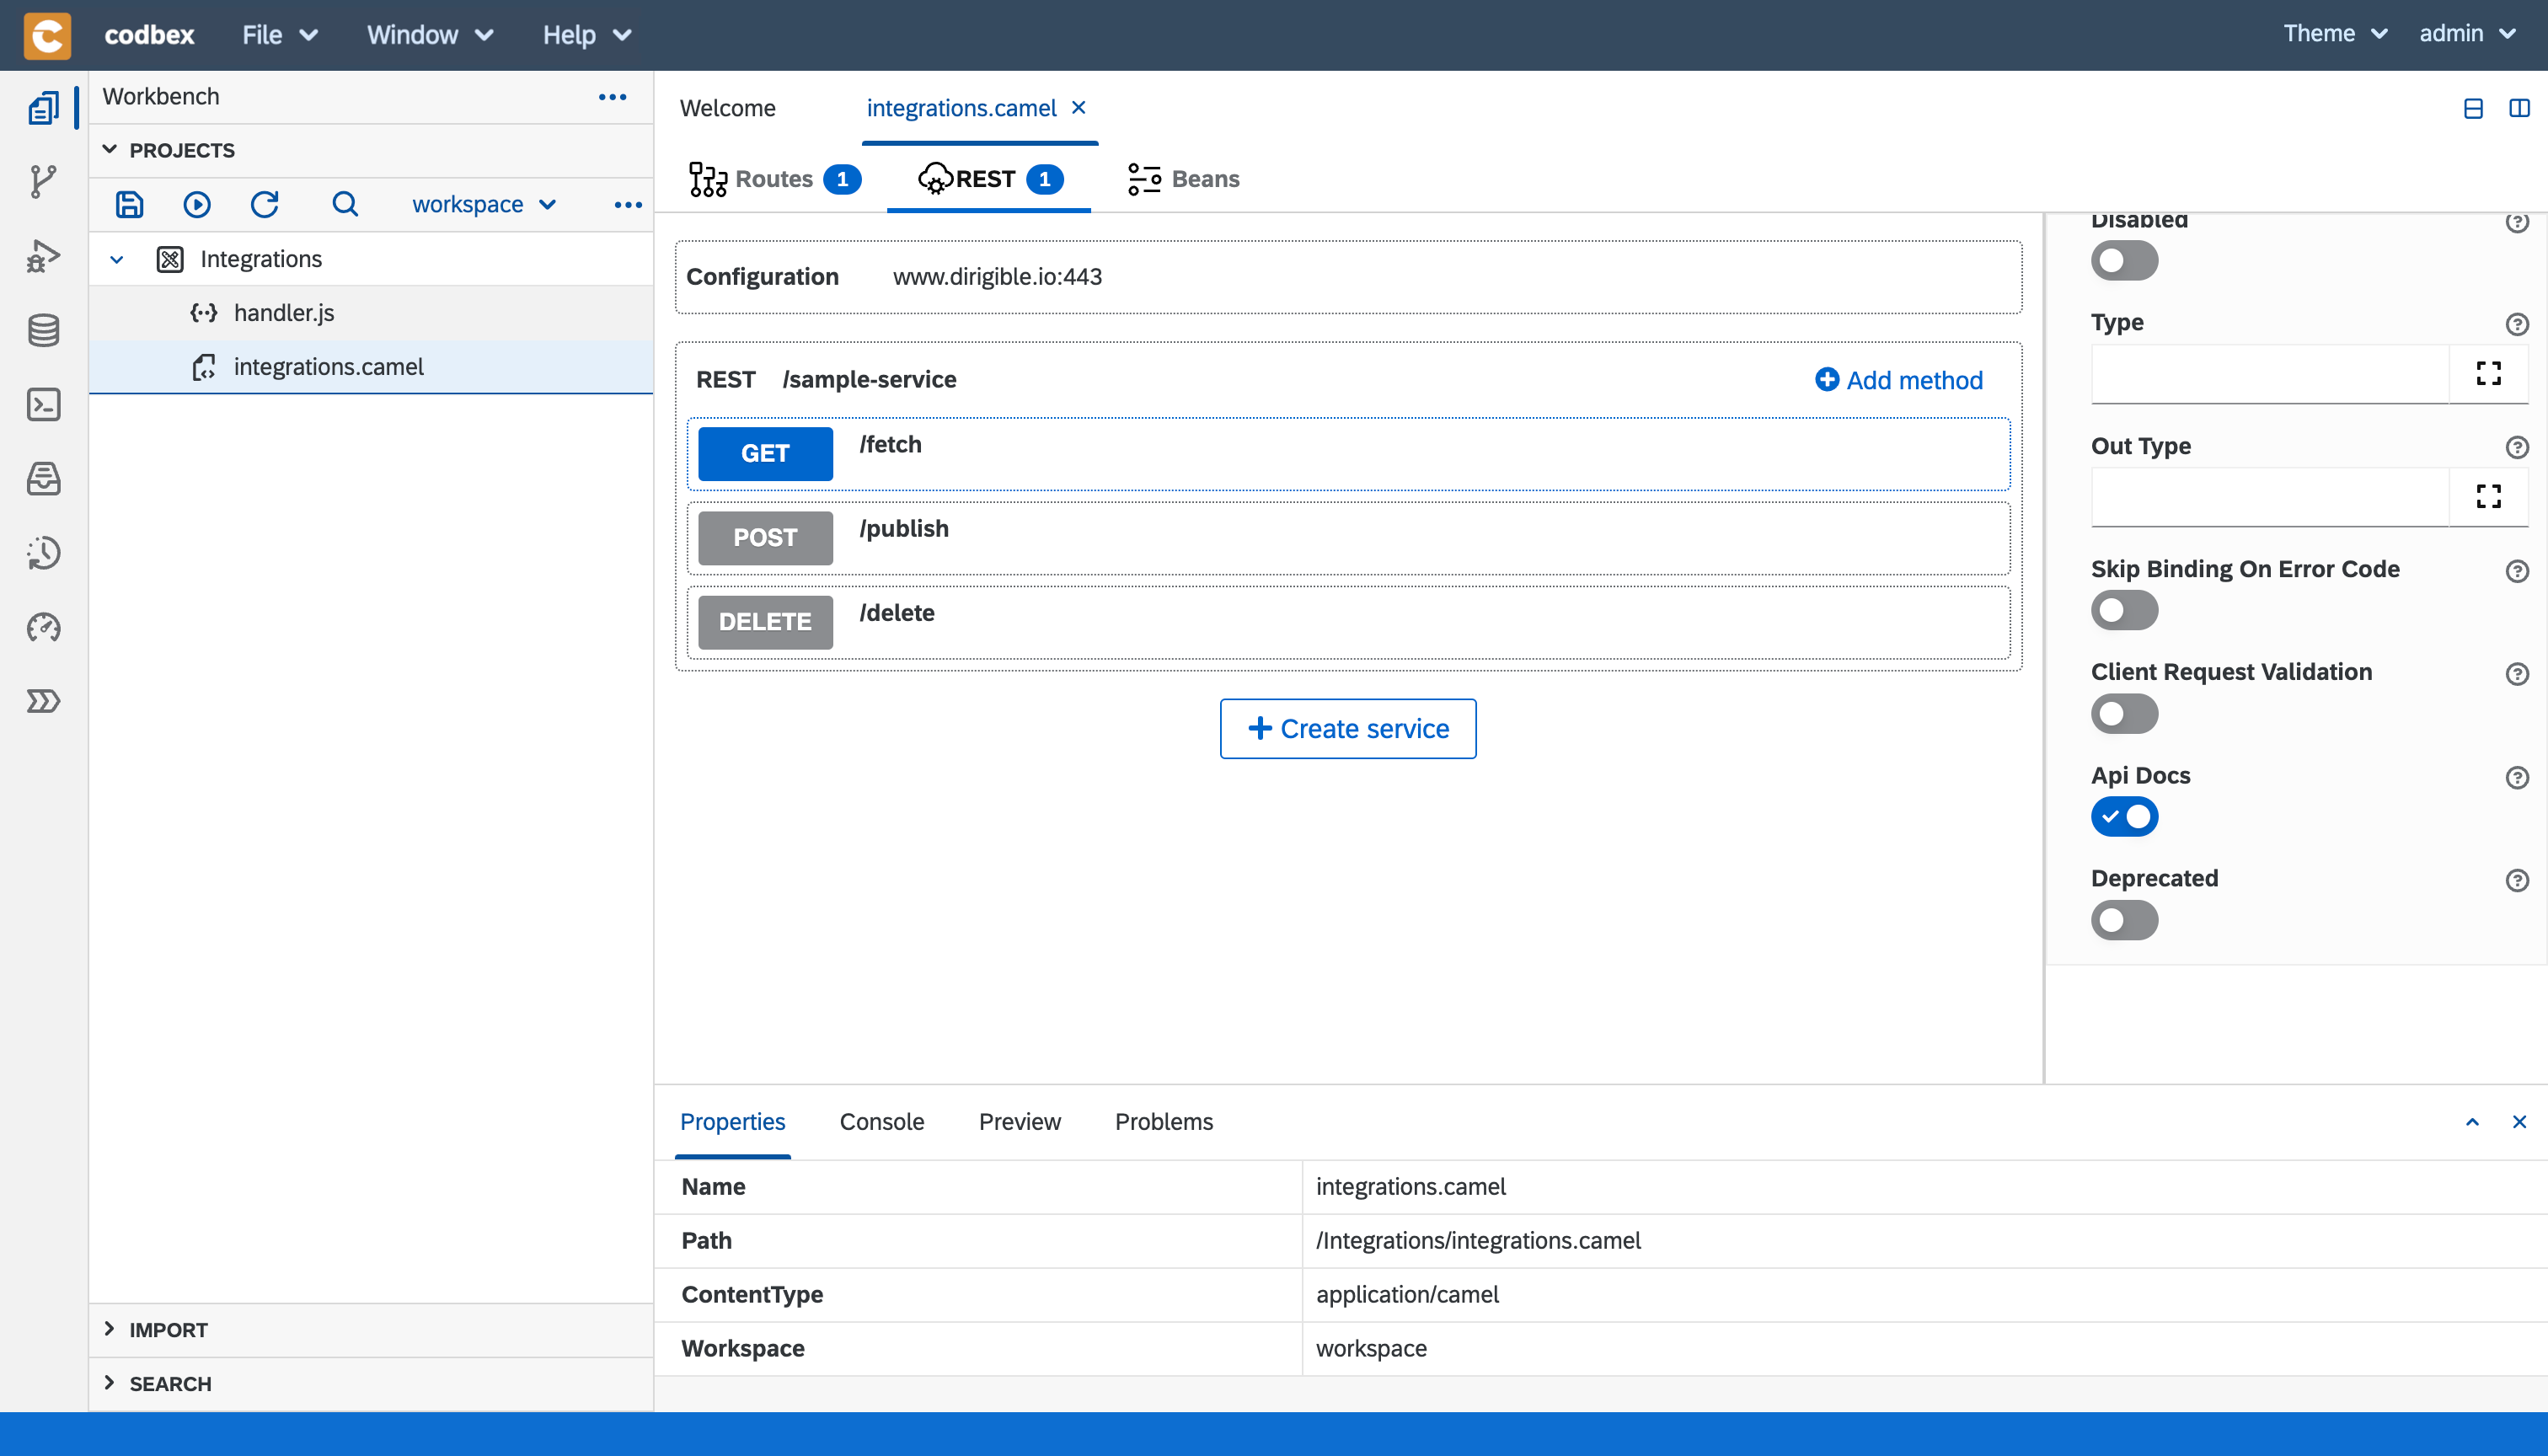Screen dimensions: 2548x1456
Task: Expand the Integrations project tree item
Action: tap(112, 259)
